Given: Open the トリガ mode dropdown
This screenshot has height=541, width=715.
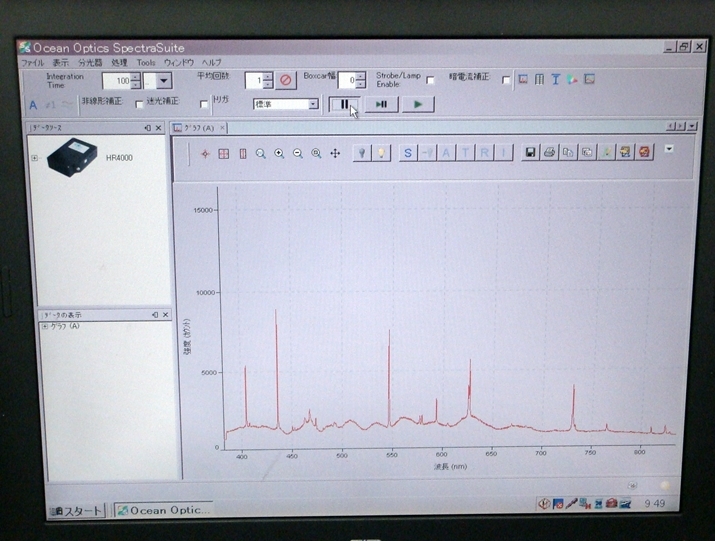Looking at the screenshot, I should (x=313, y=104).
